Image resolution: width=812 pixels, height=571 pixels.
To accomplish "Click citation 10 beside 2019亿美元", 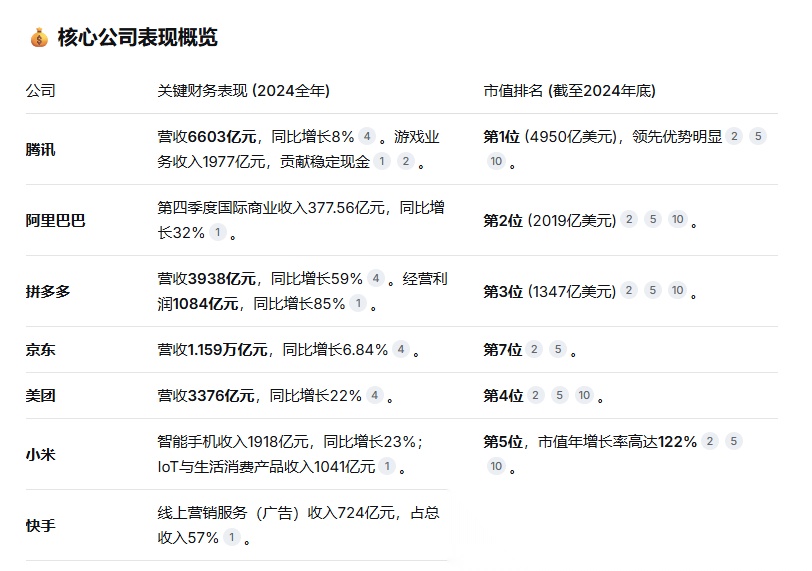I will pyautogui.click(x=678, y=219).
